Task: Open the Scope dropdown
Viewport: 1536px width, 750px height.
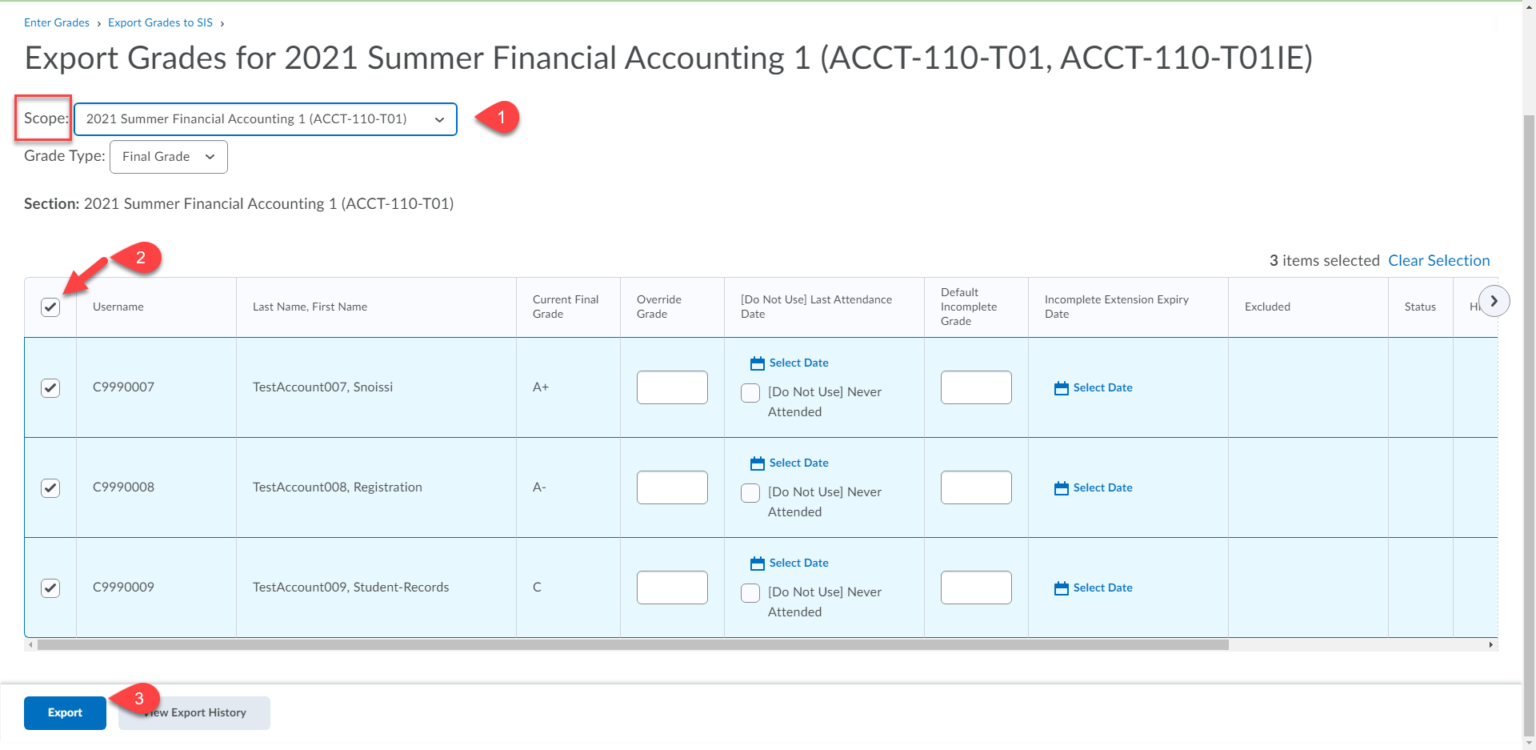Action: (265, 119)
